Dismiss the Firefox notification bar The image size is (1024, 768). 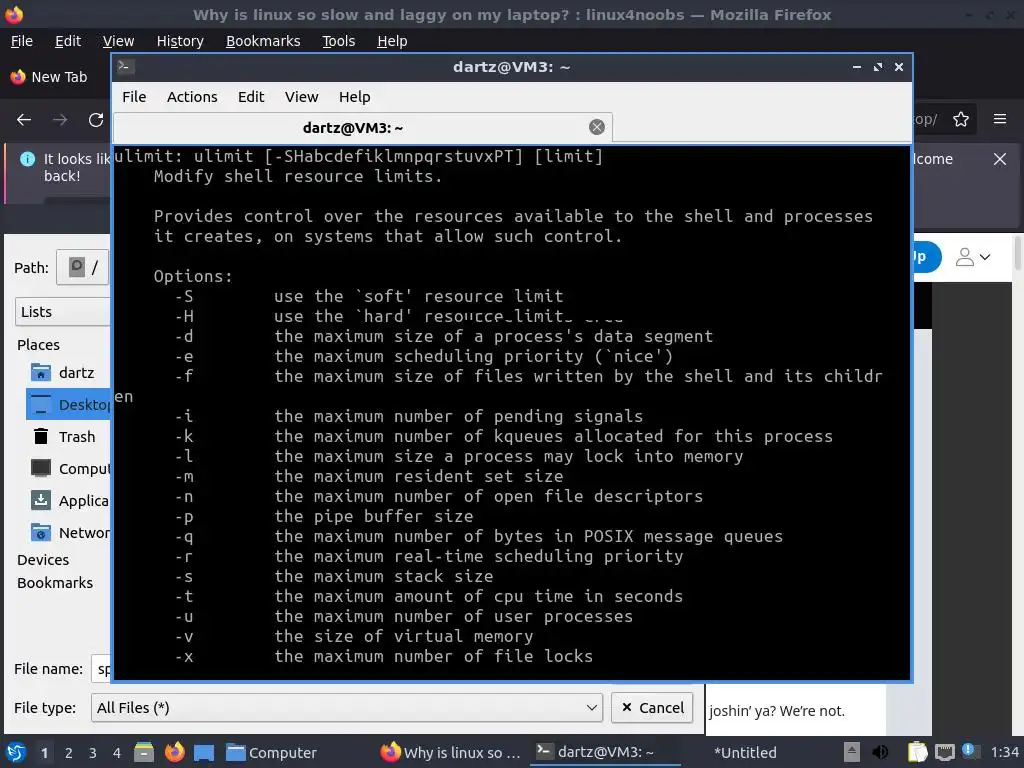(999, 159)
